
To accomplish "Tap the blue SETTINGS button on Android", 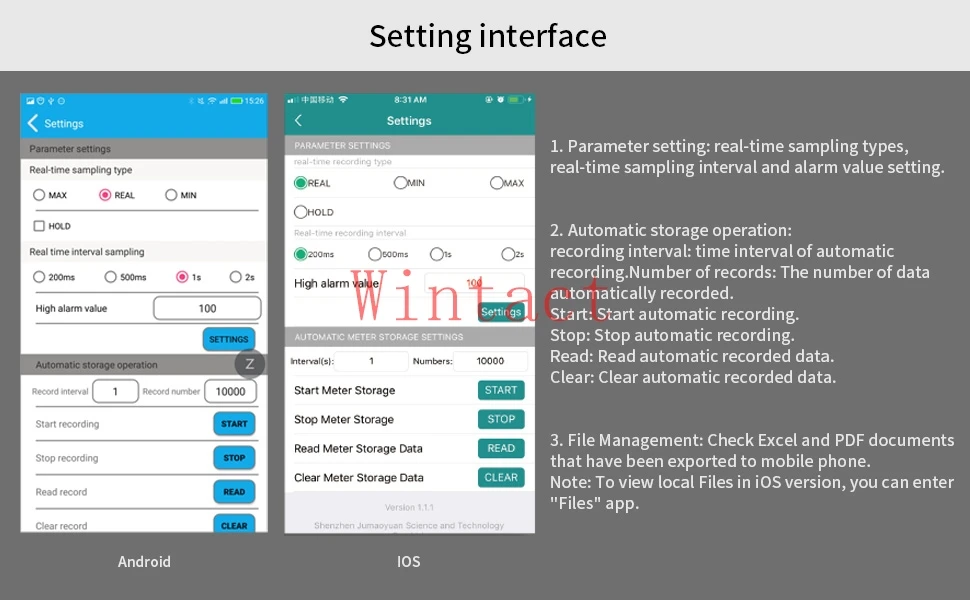I will [x=228, y=339].
